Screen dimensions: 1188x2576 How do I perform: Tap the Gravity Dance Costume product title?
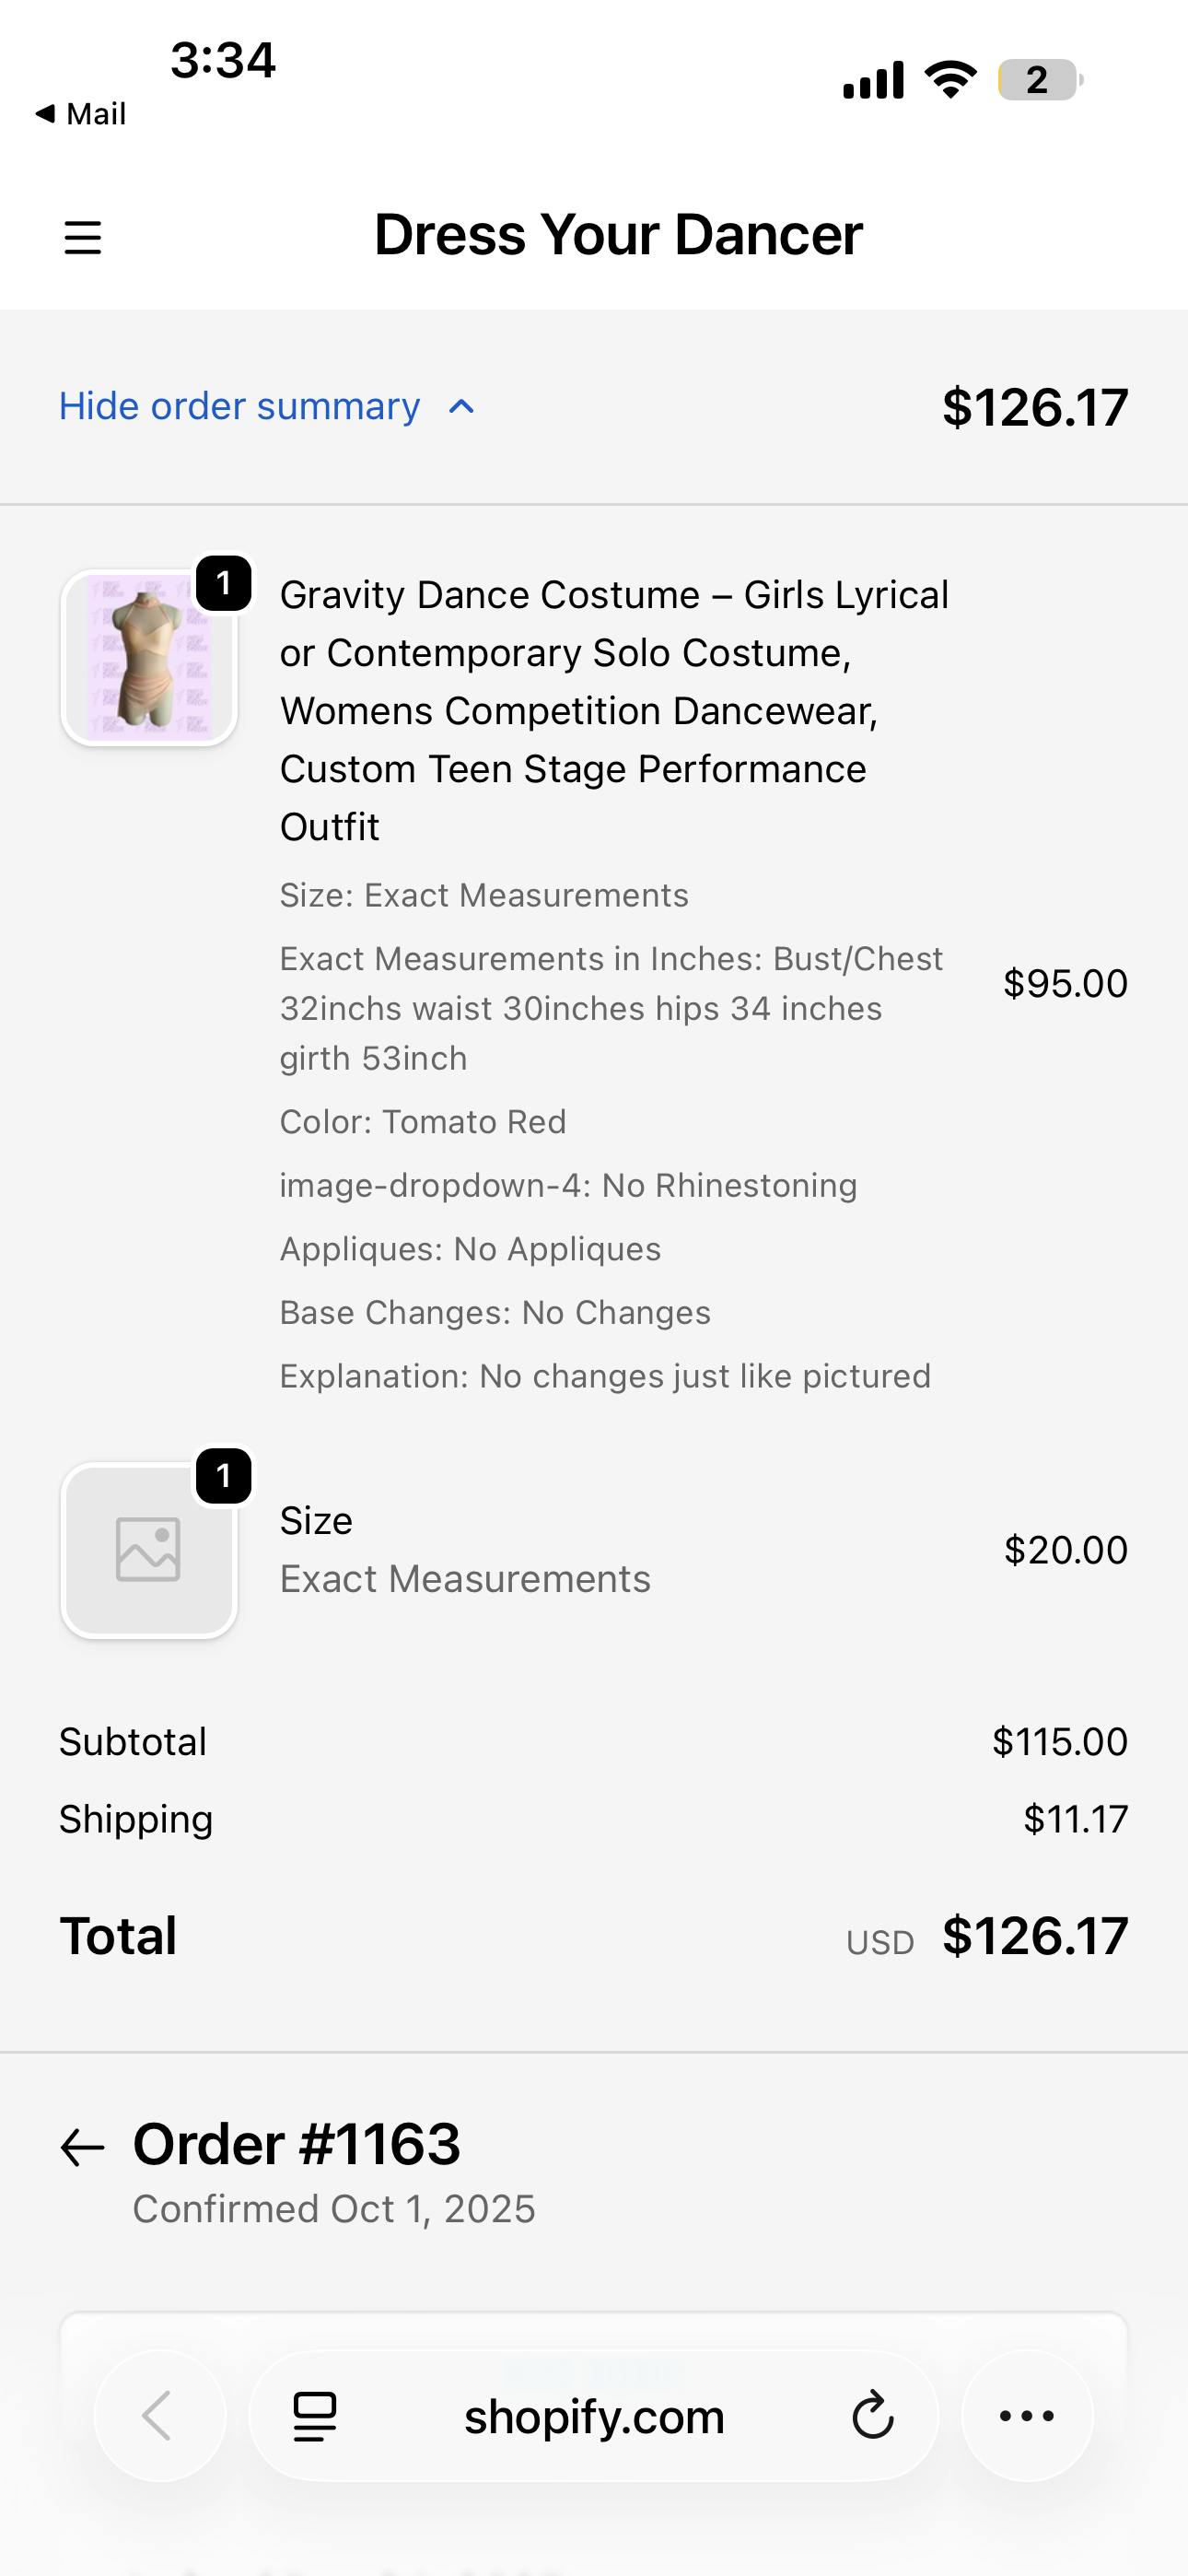[x=613, y=710]
